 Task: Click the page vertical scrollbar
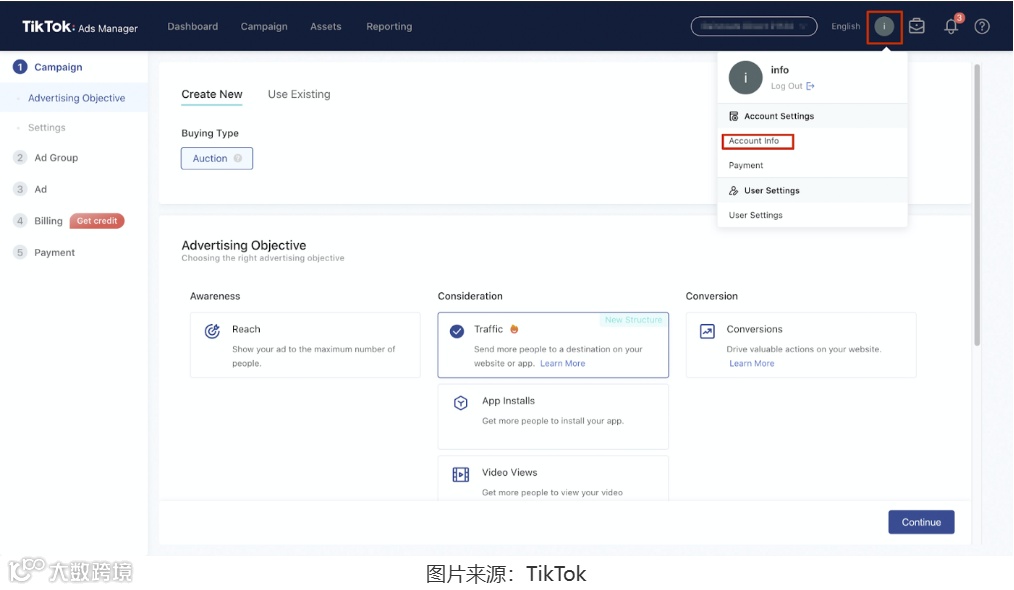point(977,204)
